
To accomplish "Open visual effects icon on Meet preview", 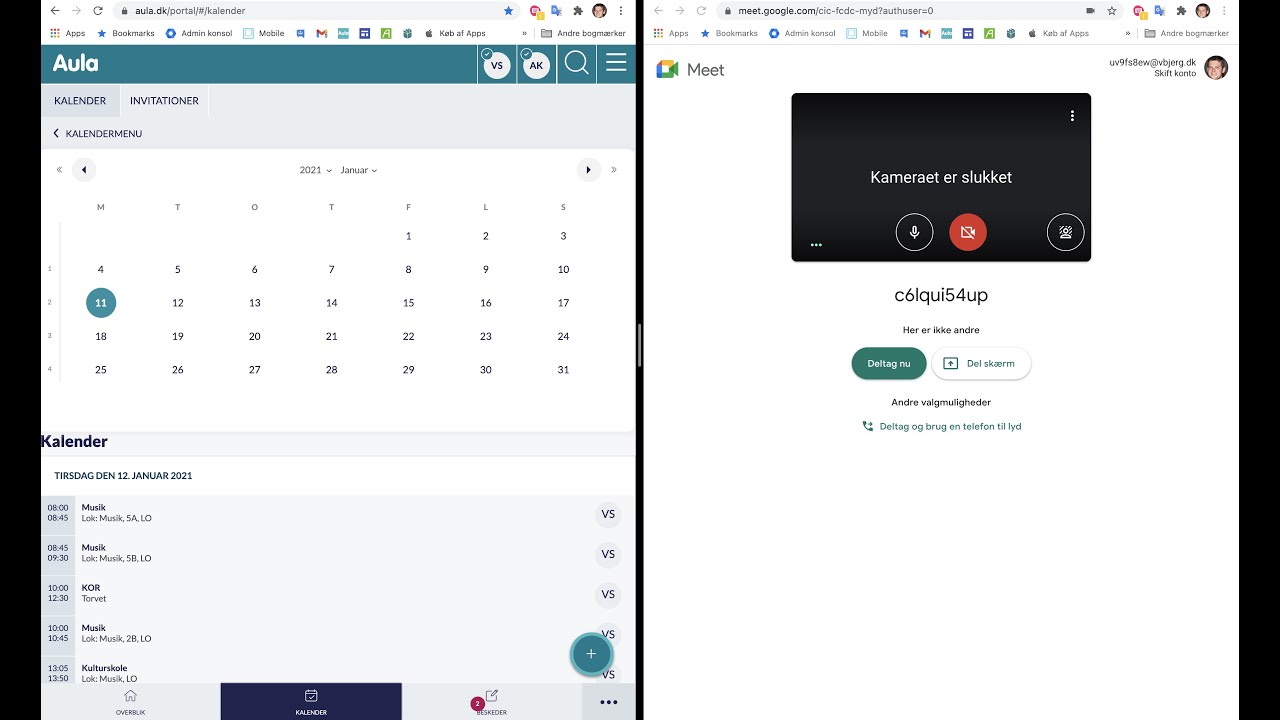I will pos(1066,232).
